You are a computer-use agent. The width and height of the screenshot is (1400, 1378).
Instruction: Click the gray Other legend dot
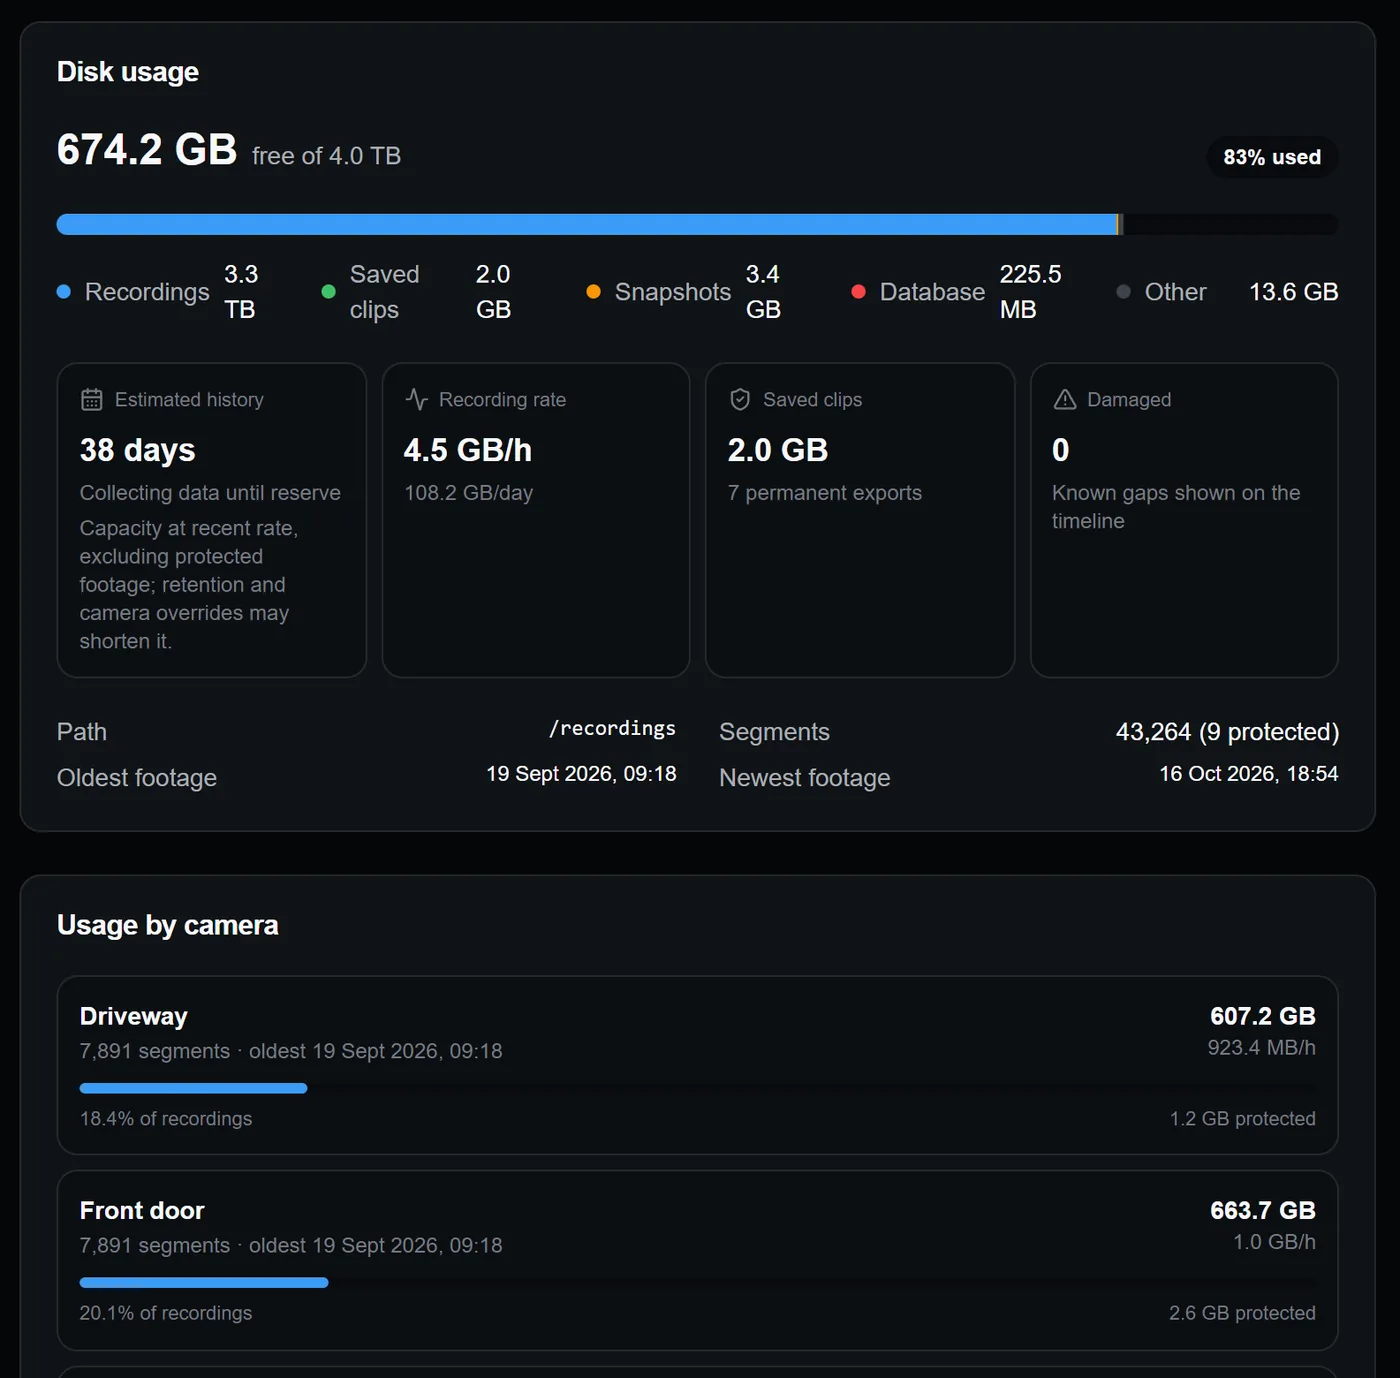coord(1123,292)
